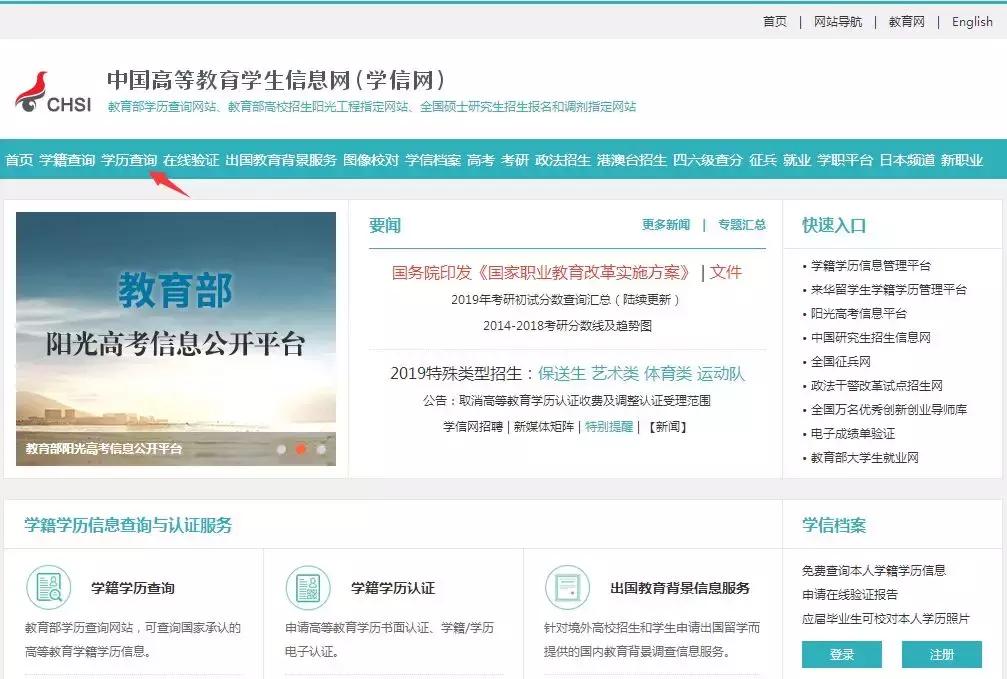Image resolution: width=1007 pixels, height=679 pixels.
Task: Open the 四六级查分 menu item
Action: coord(711,158)
